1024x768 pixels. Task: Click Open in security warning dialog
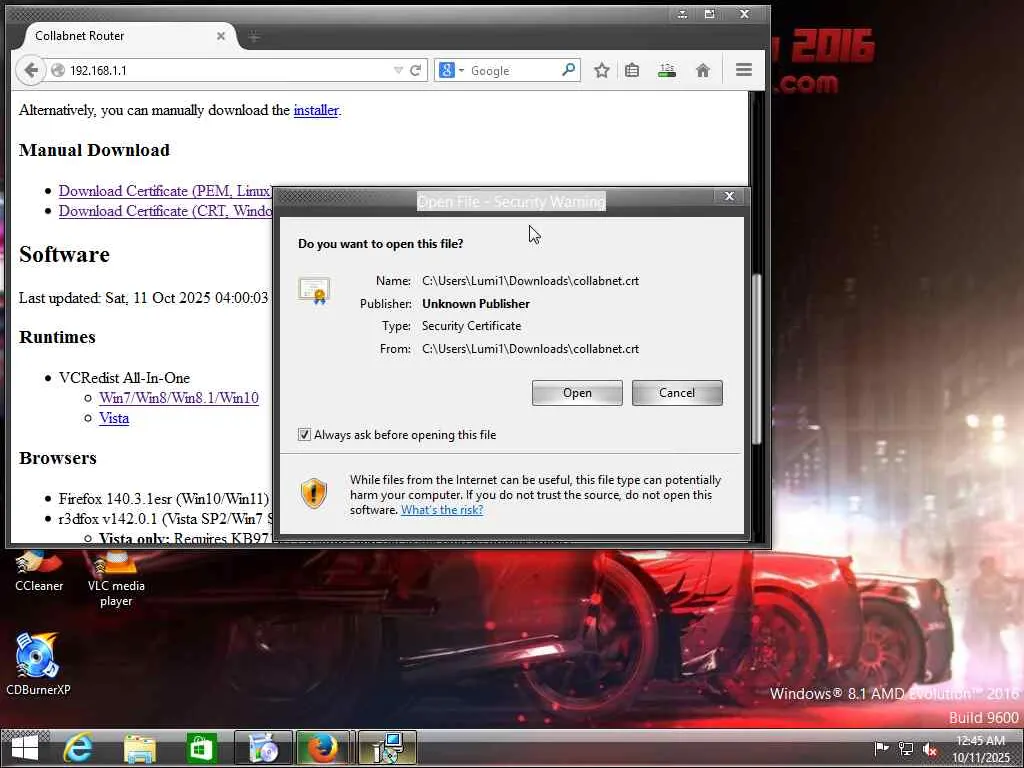(577, 393)
